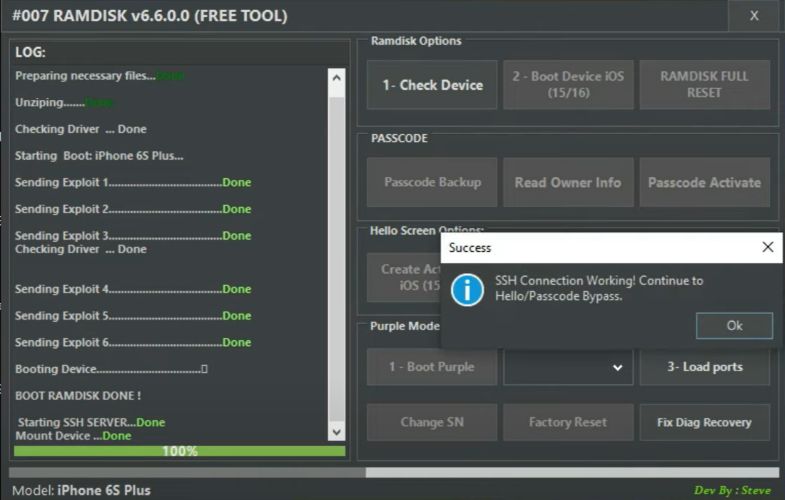Image resolution: width=785 pixels, height=500 pixels.
Task: Click RAMDISK FULL RESET button
Action: click(x=704, y=85)
